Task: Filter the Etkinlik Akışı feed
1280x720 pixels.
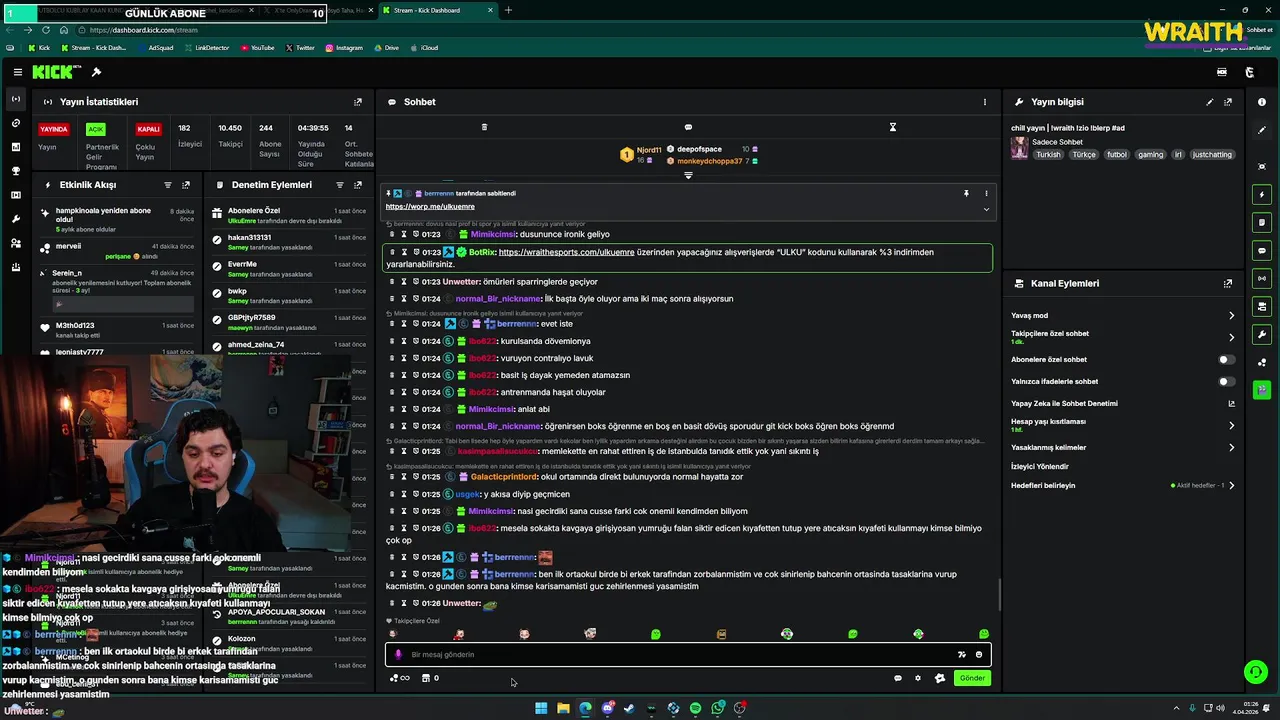Action: 167,185
